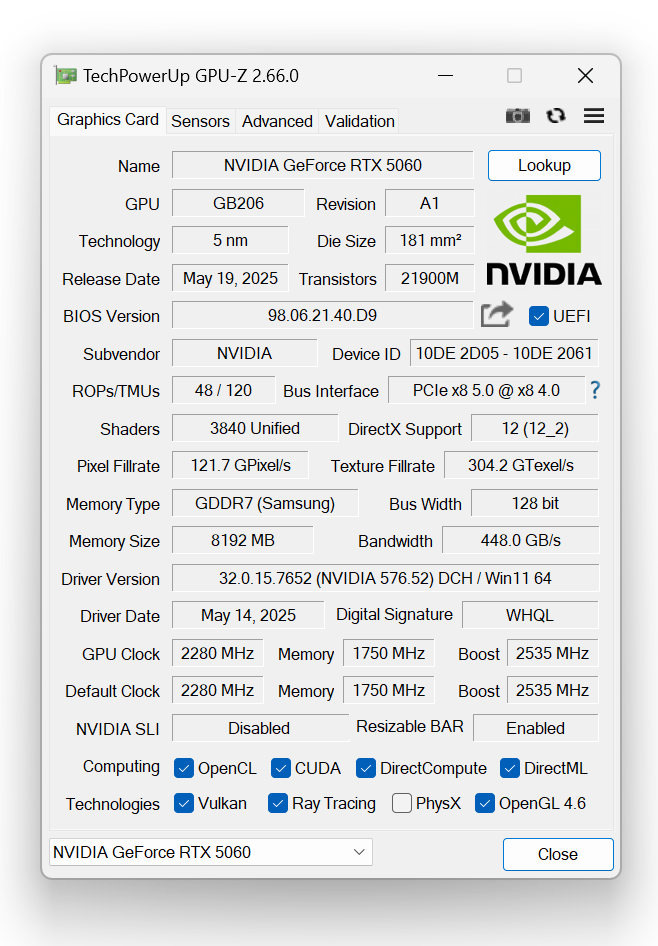The image size is (658, 946).
Task: Toggle the Vulkan checkbox
Action: pos(184,803)
